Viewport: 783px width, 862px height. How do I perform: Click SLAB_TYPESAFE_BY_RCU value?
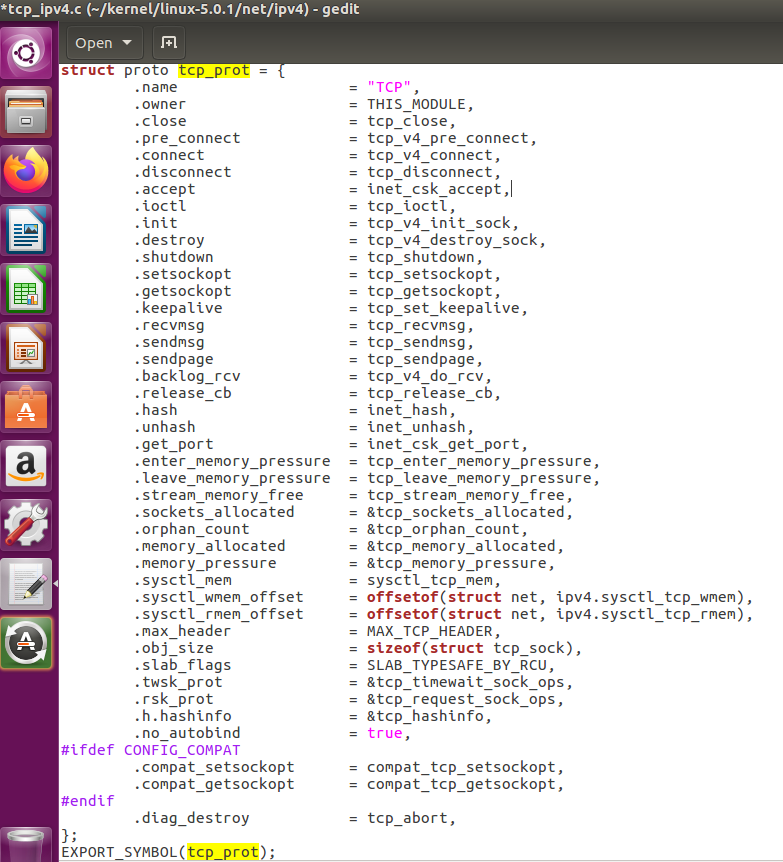456,666
